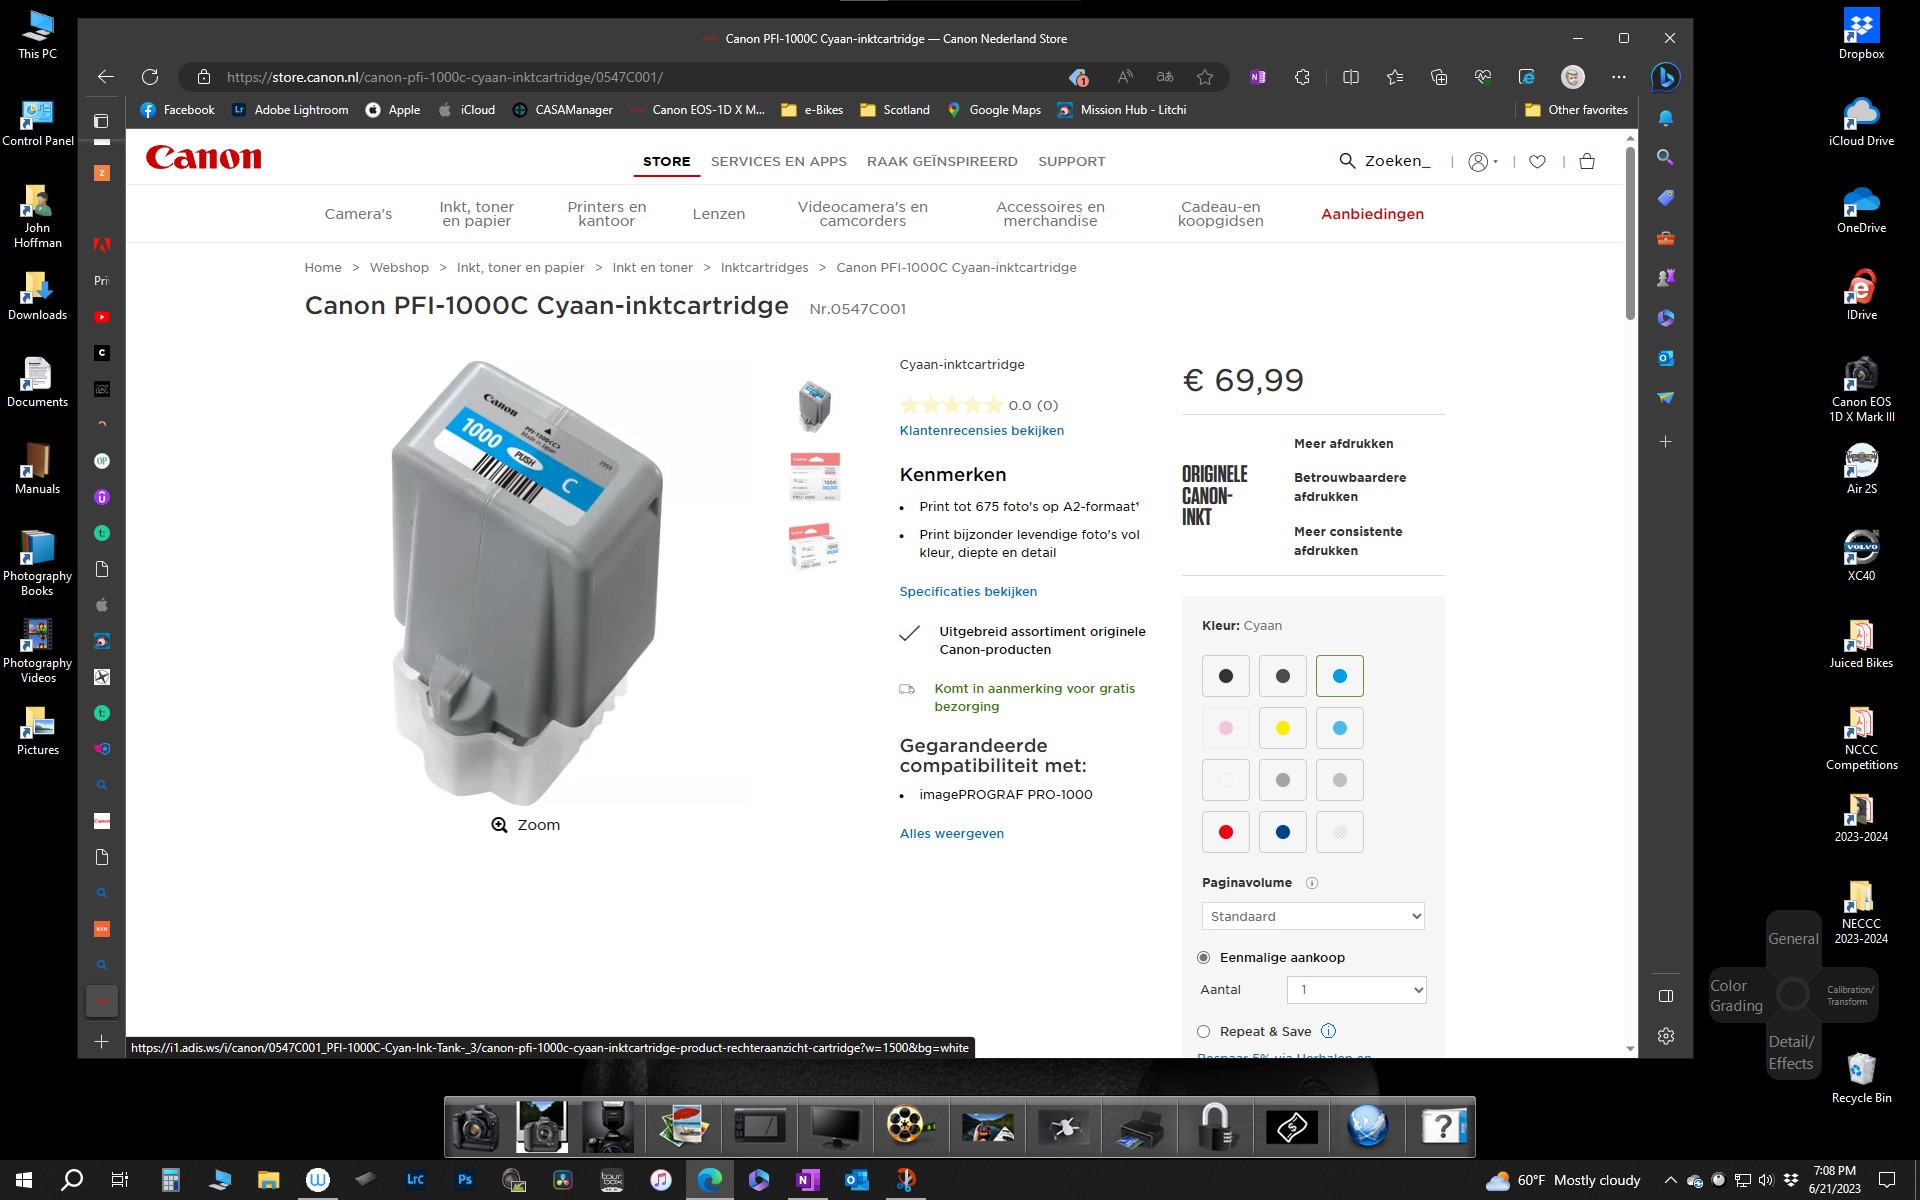Toggle split screen in the Edge toolbar
The image size is (1920, 1200).
coord(1352,77)
